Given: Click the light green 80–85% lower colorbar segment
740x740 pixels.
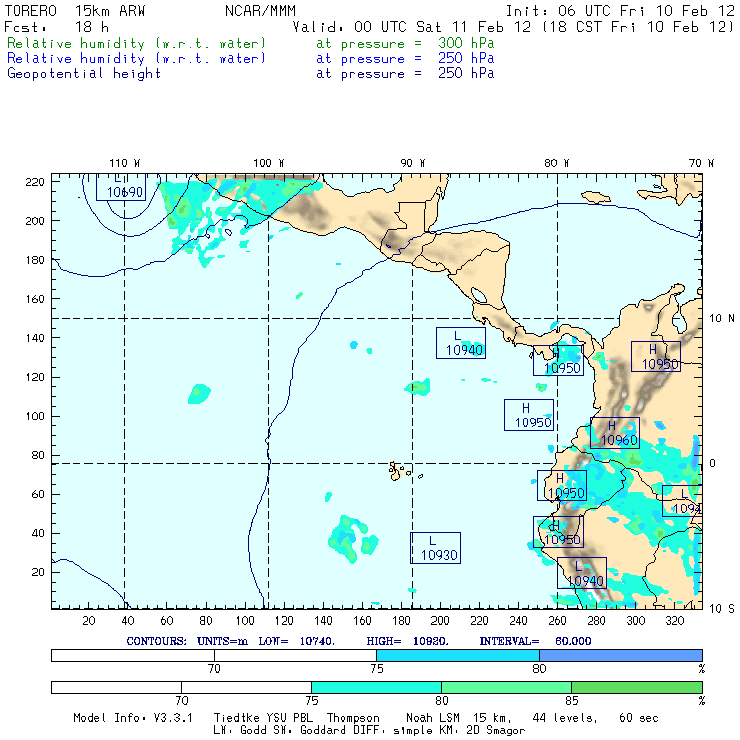Looking at the screenshot, I should point(506,687).
